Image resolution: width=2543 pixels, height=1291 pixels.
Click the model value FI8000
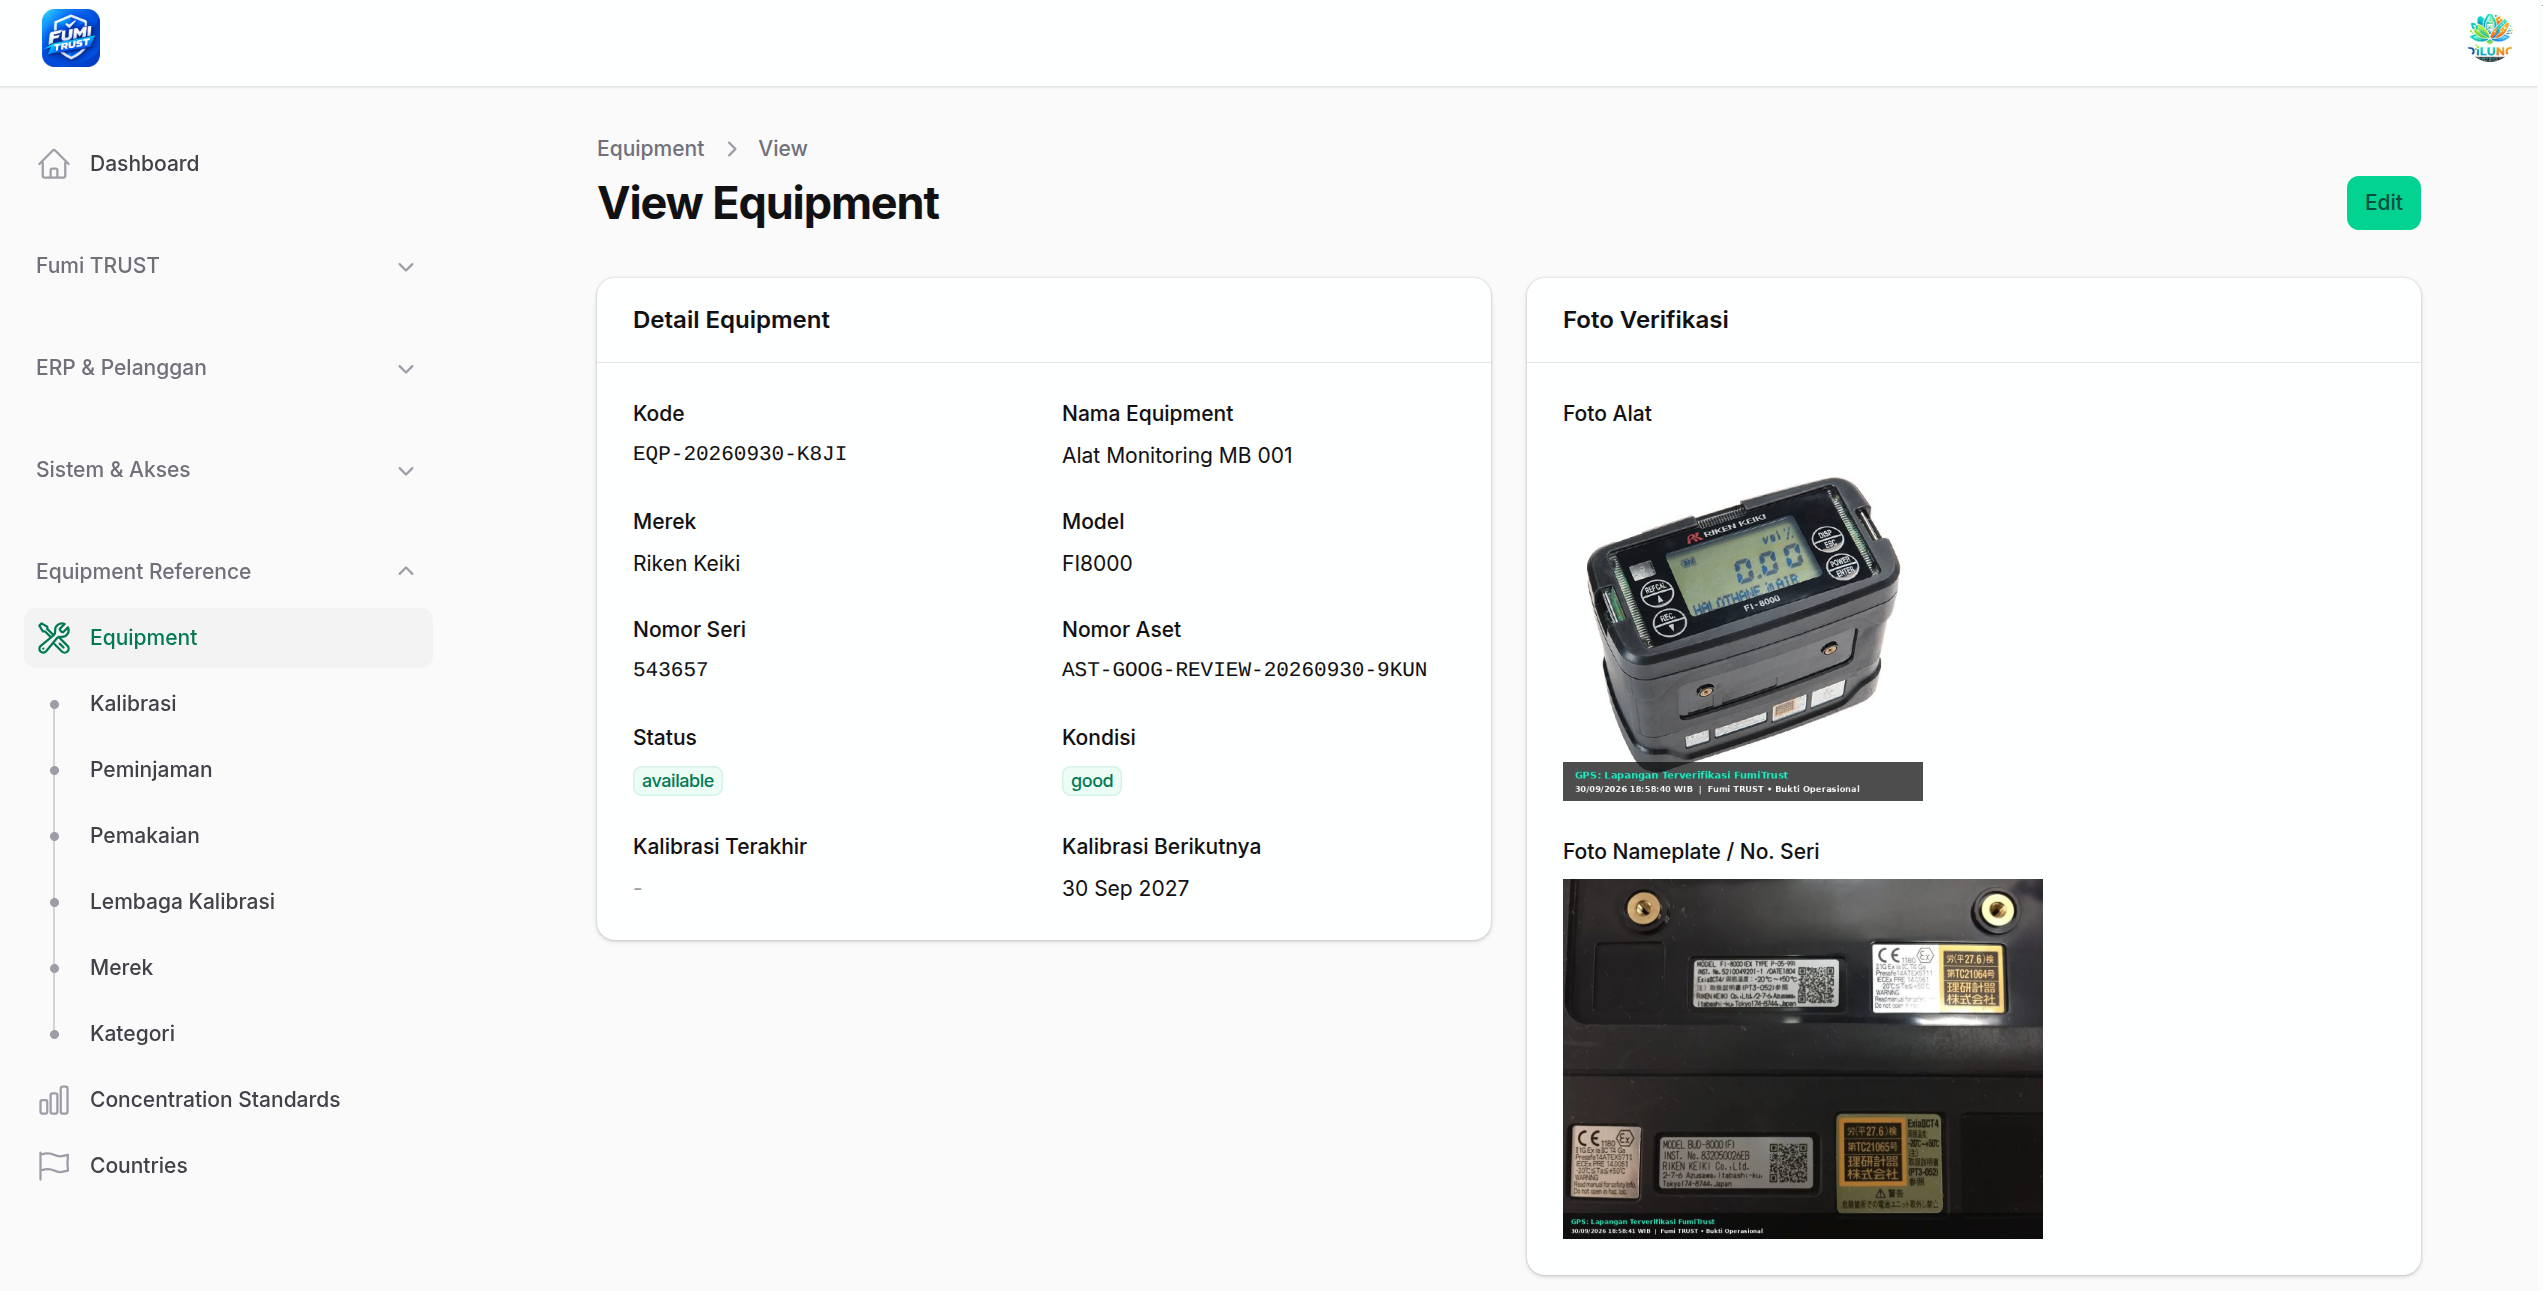click(1097, 564)
